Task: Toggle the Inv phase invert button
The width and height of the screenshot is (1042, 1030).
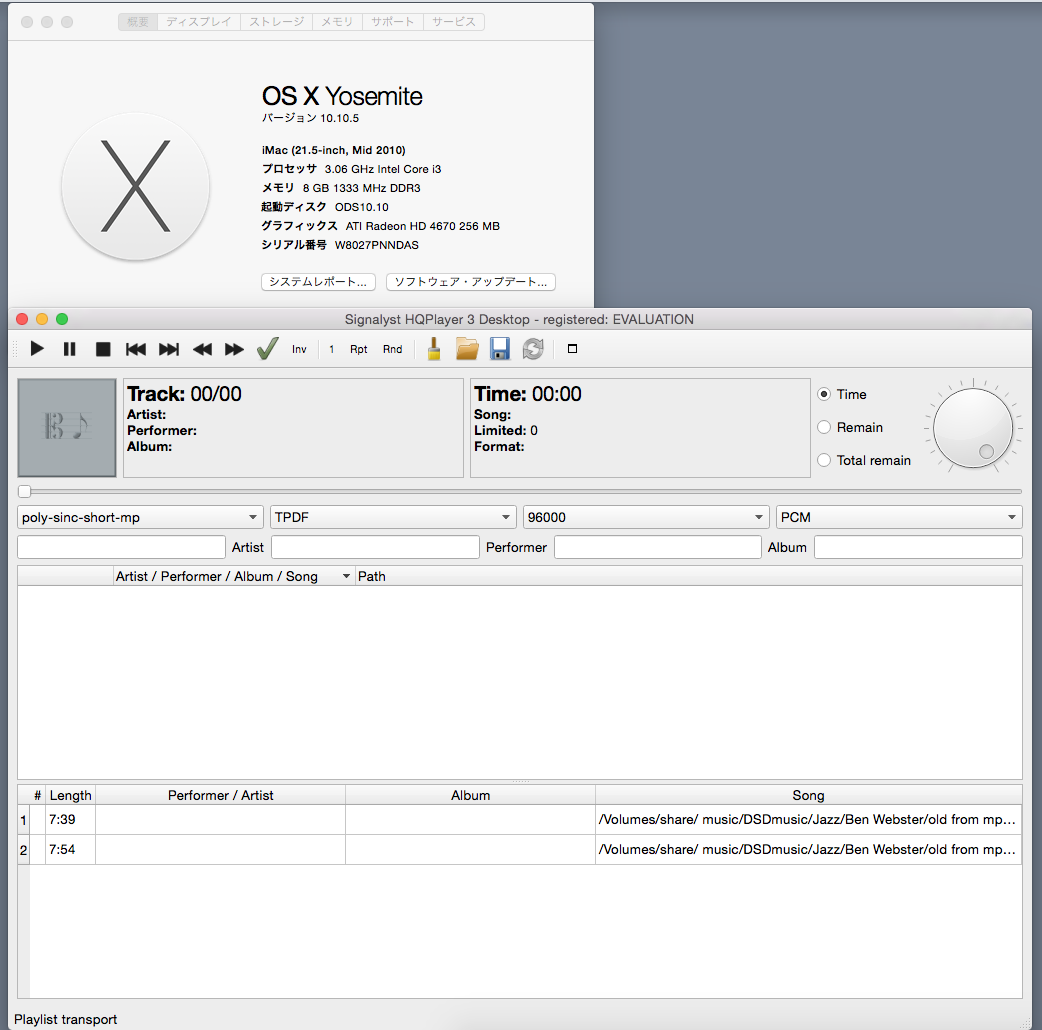Action: point(299,349)
